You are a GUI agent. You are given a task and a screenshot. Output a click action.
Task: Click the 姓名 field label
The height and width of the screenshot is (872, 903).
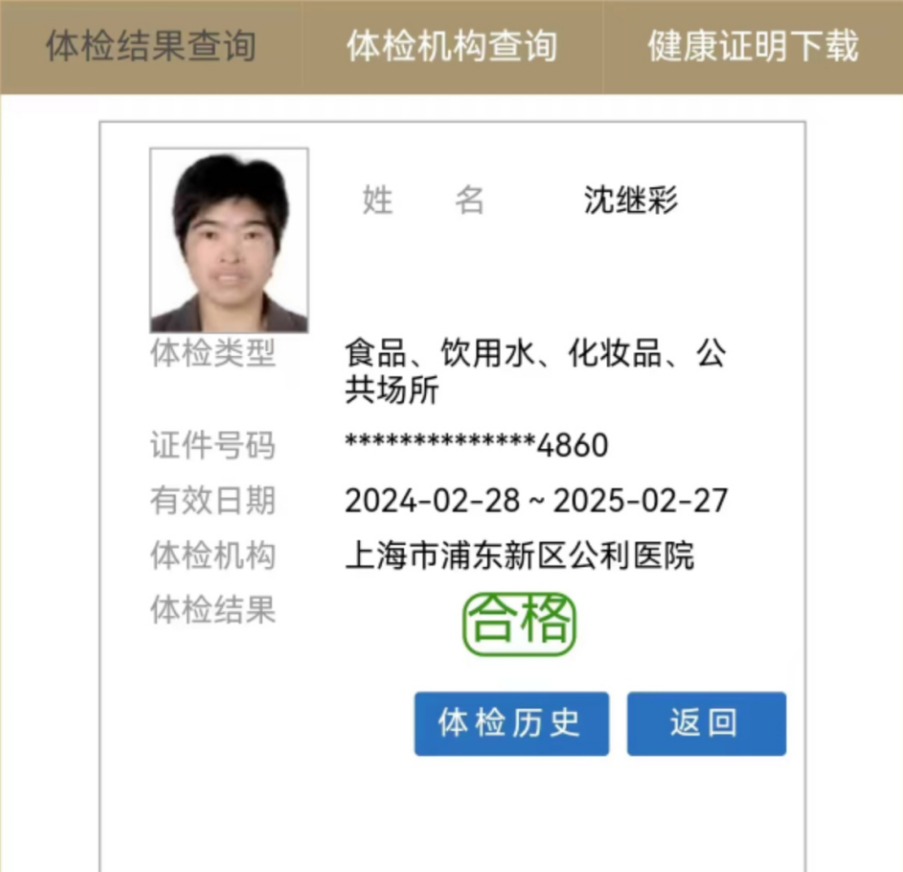pos(423,200)
